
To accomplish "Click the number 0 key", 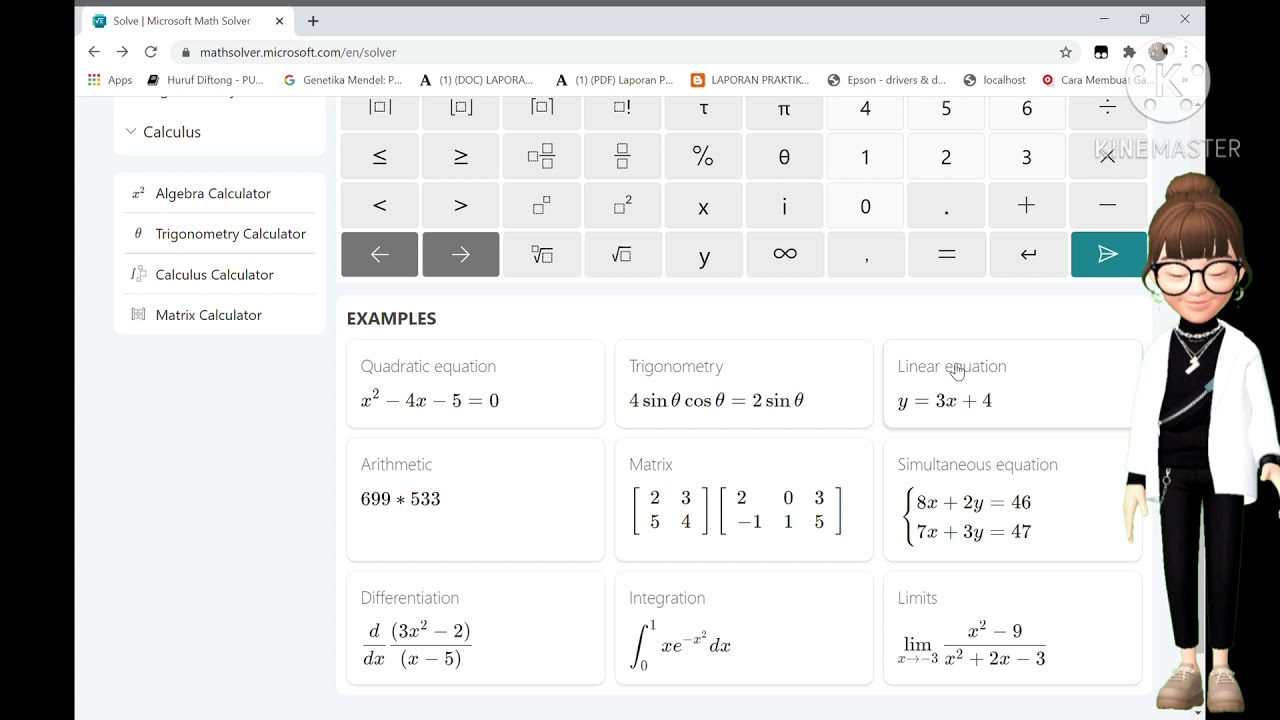I will coord(866,205).
